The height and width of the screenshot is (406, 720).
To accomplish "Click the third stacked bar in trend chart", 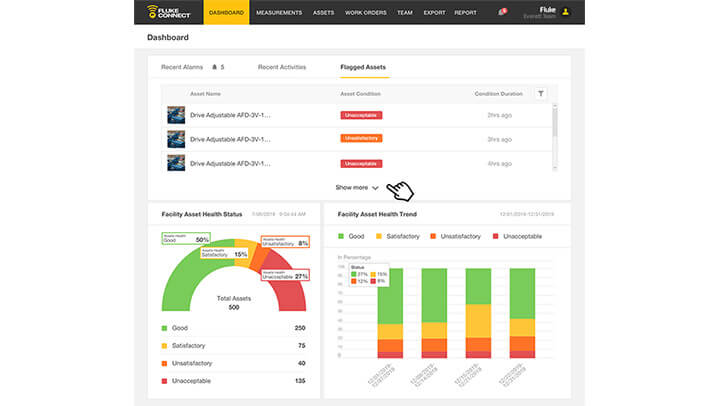I will (478, 313).
